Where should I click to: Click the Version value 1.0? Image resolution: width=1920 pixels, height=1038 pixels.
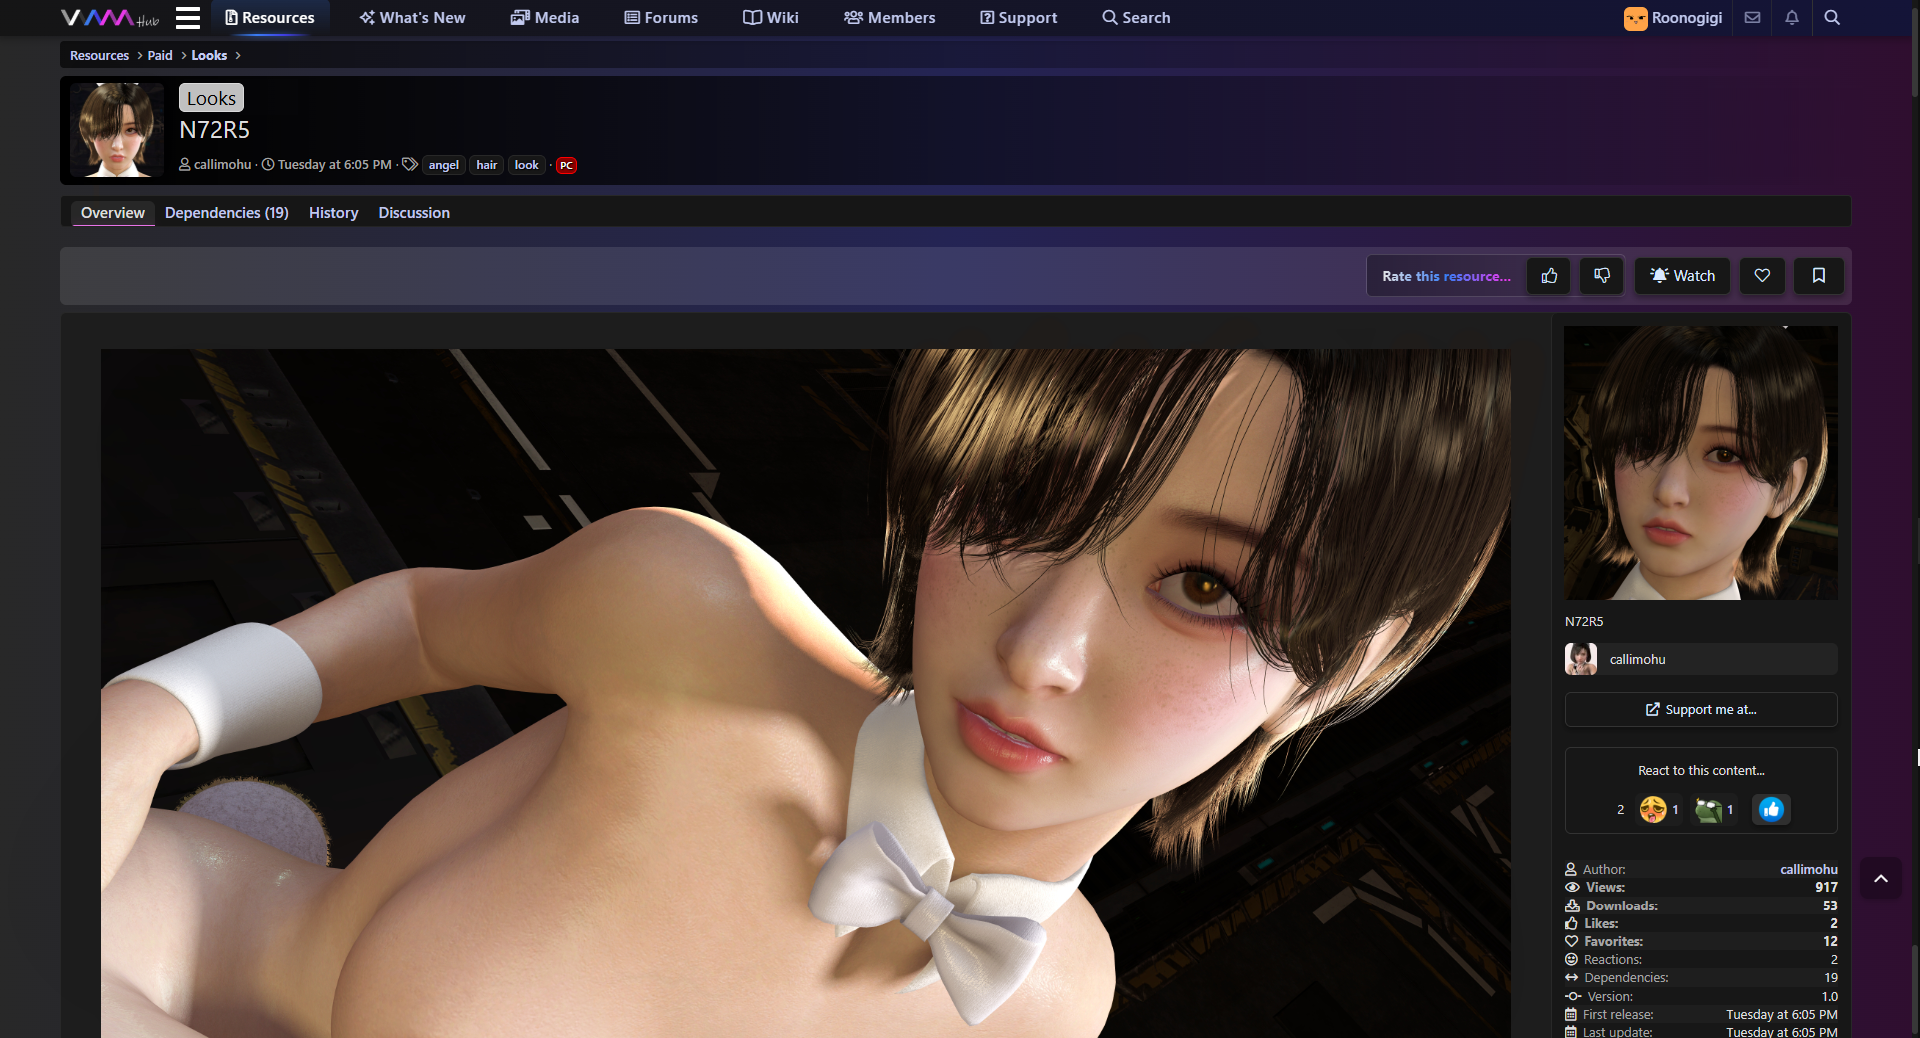[x=1830, y=997]
